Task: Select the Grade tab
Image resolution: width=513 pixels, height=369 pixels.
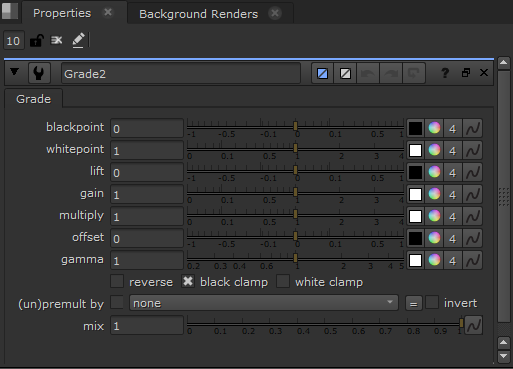Action: pyautogui.click(x=33, y=99)
